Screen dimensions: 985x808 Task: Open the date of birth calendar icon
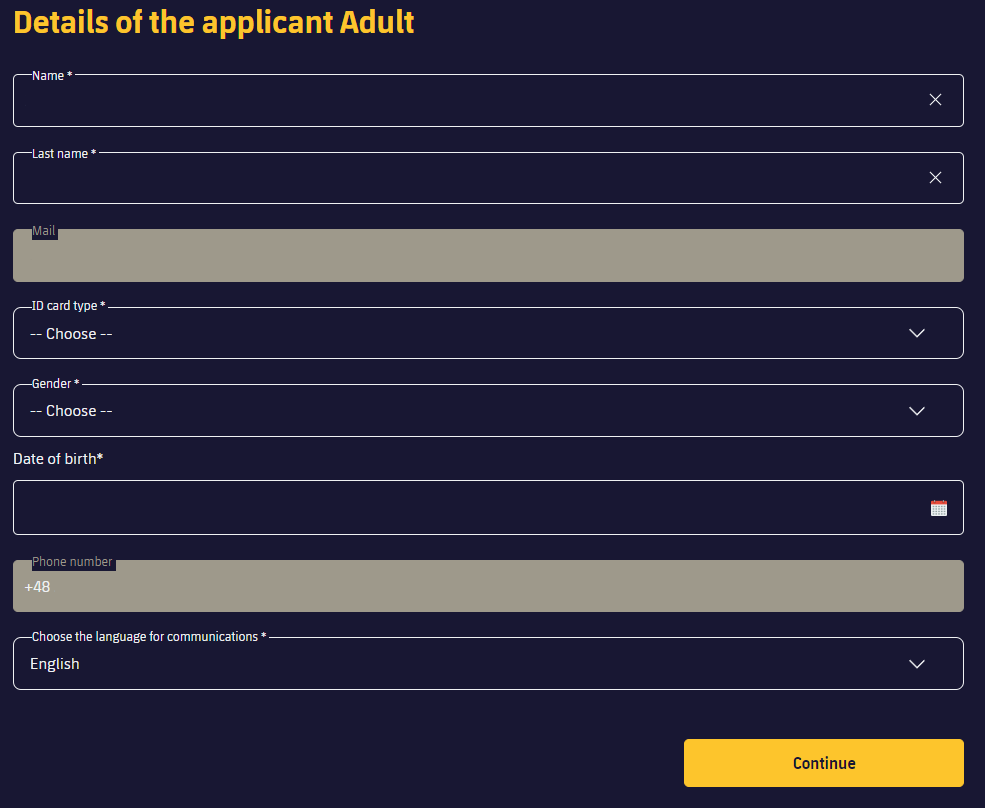pyautogui.click(x=939, y=508)
